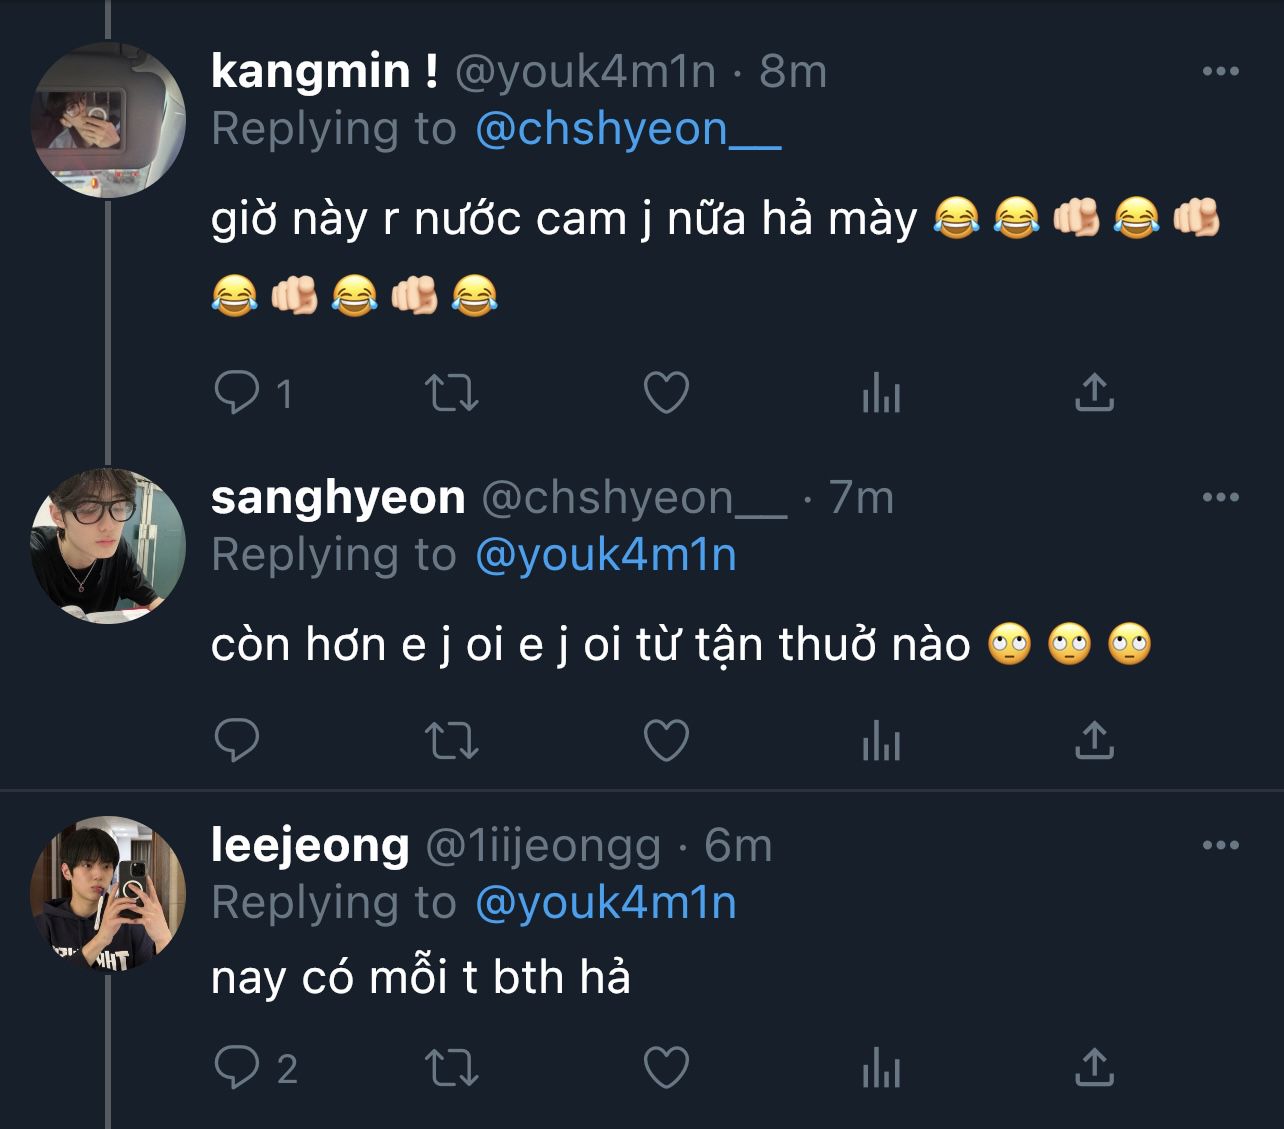Viewport: 1284px width, 1129px height.
Task: Retweet leejeong's tweet
Action: pos(452,1068)
